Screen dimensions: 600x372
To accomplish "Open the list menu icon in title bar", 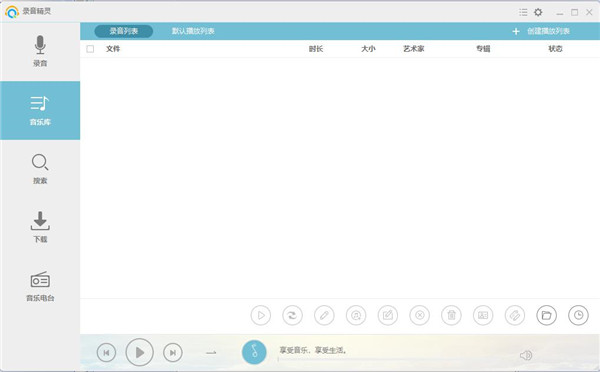I will (523, 12).
